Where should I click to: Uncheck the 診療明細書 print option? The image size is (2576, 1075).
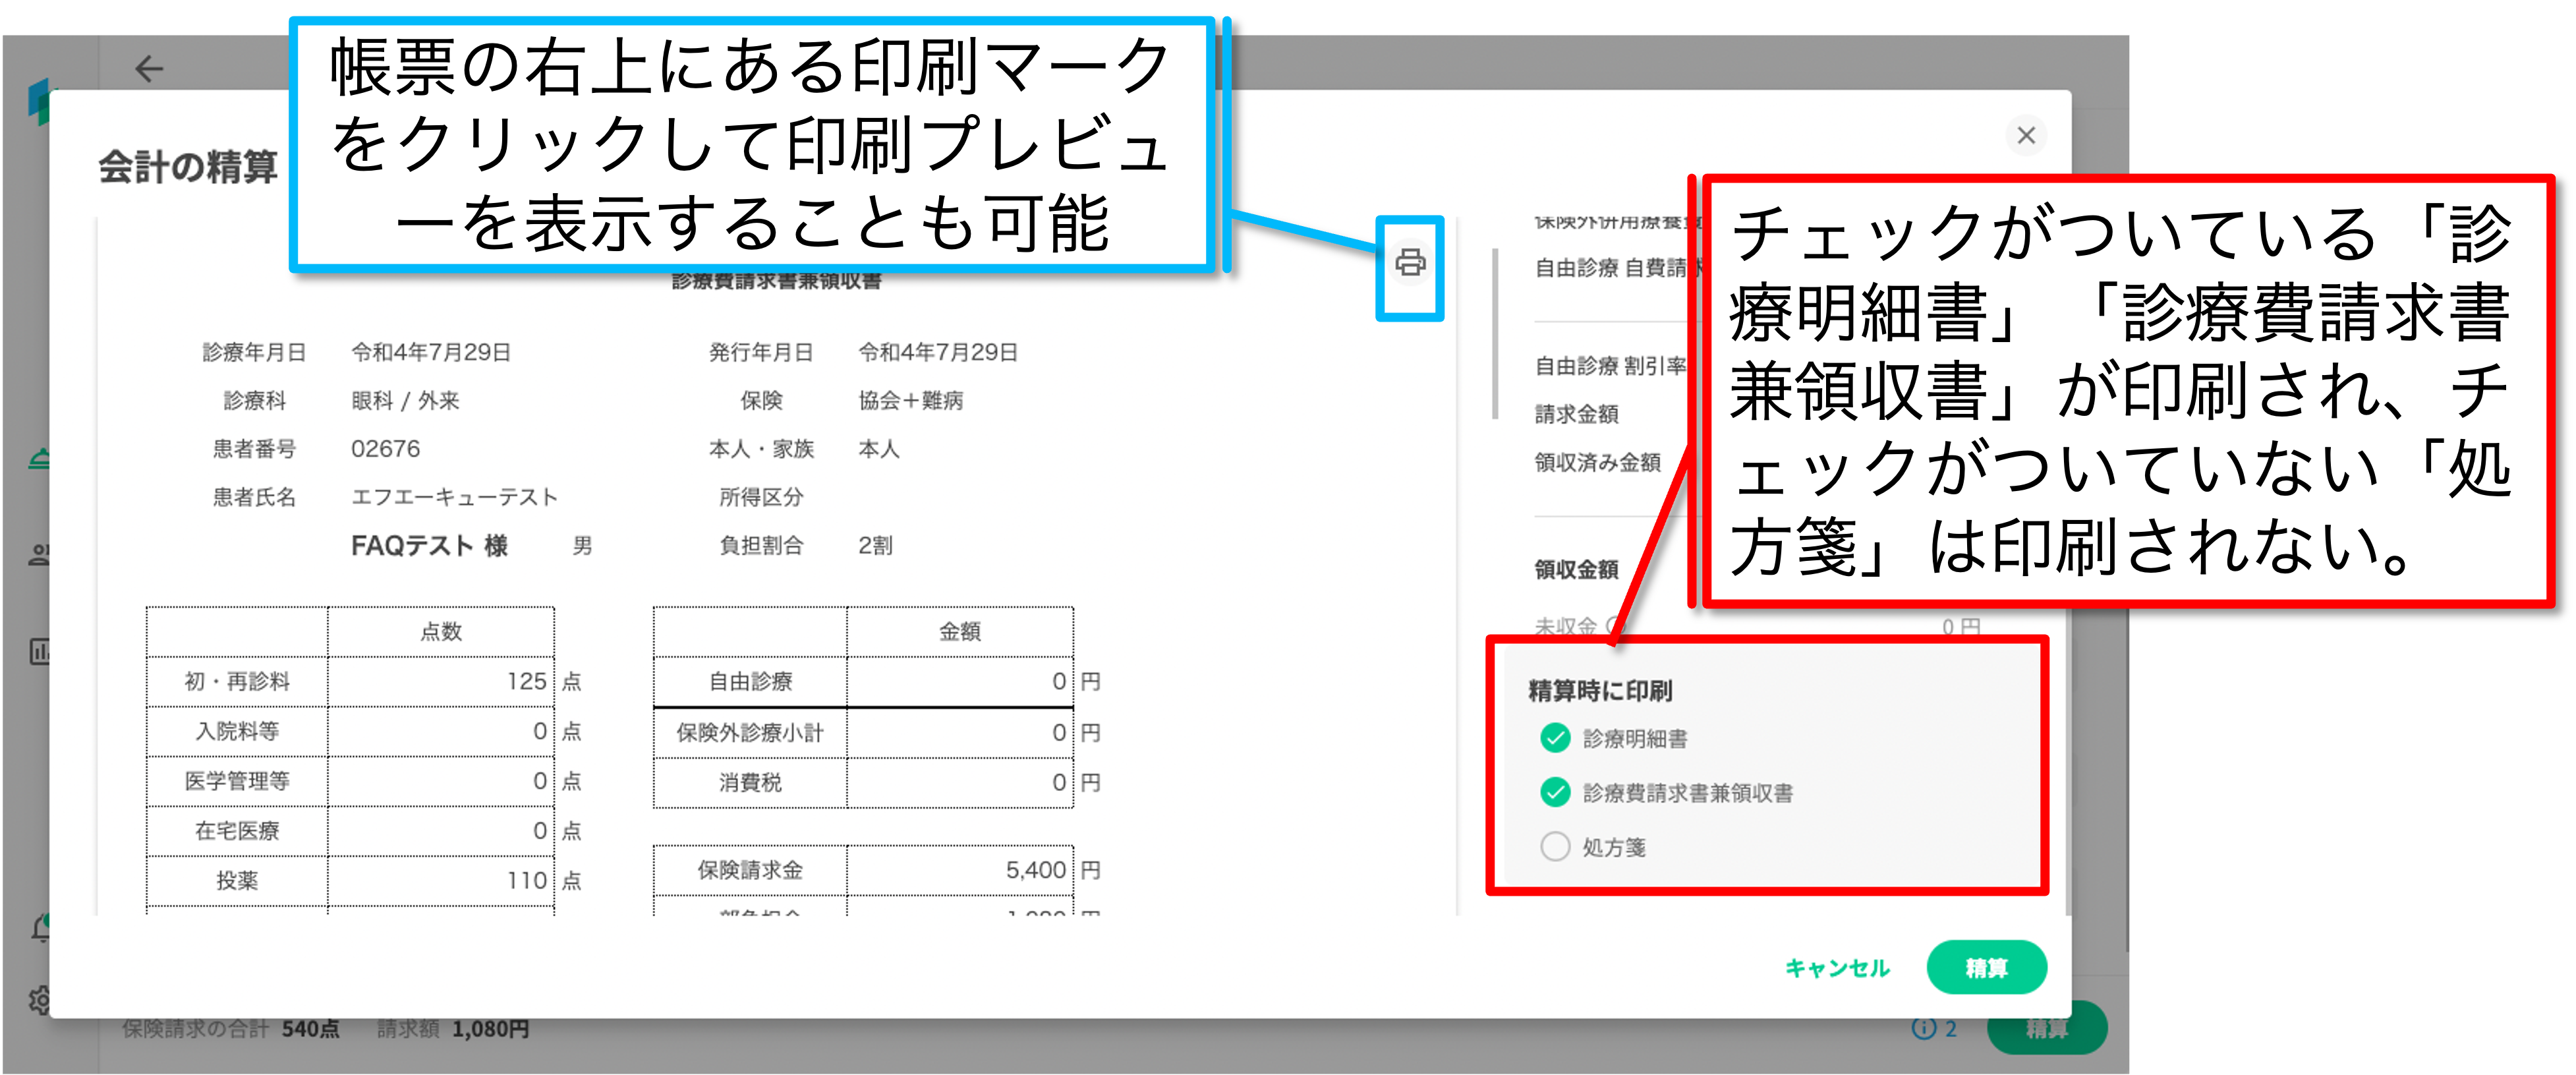(x=1555, y=738)
